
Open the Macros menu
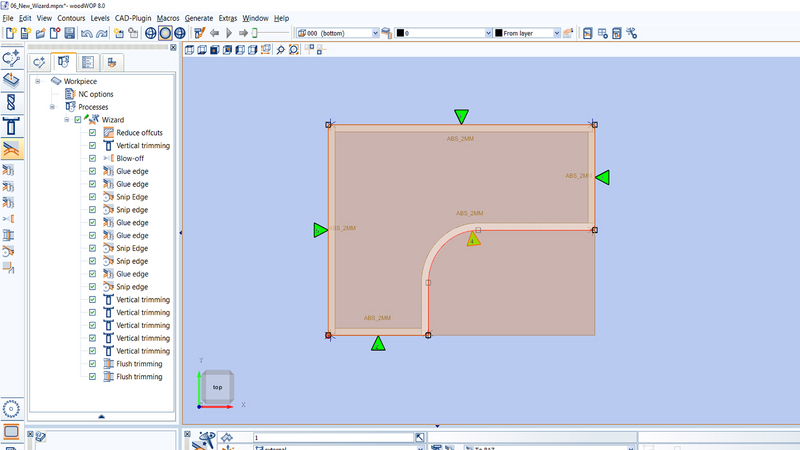point(168,18)
